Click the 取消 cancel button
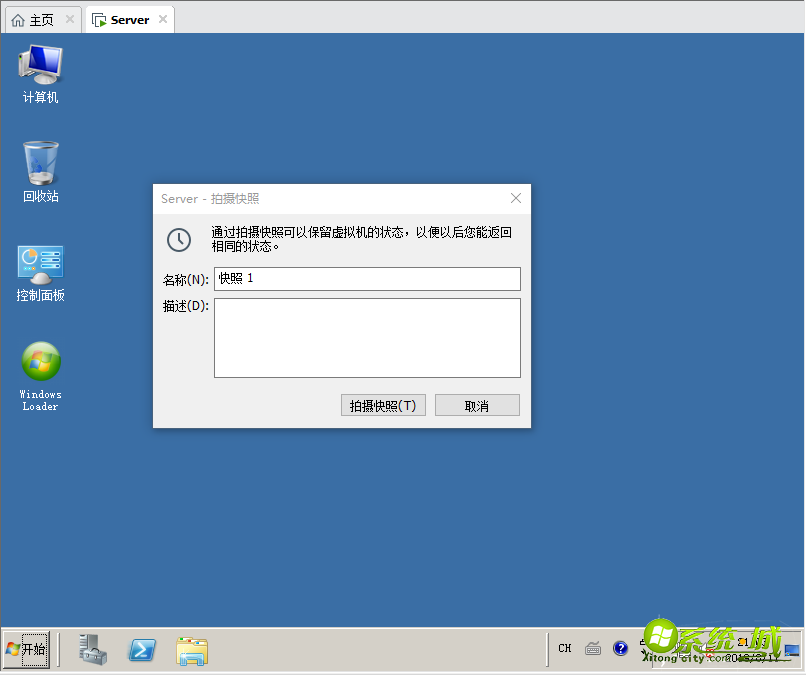 click(477, 404)
